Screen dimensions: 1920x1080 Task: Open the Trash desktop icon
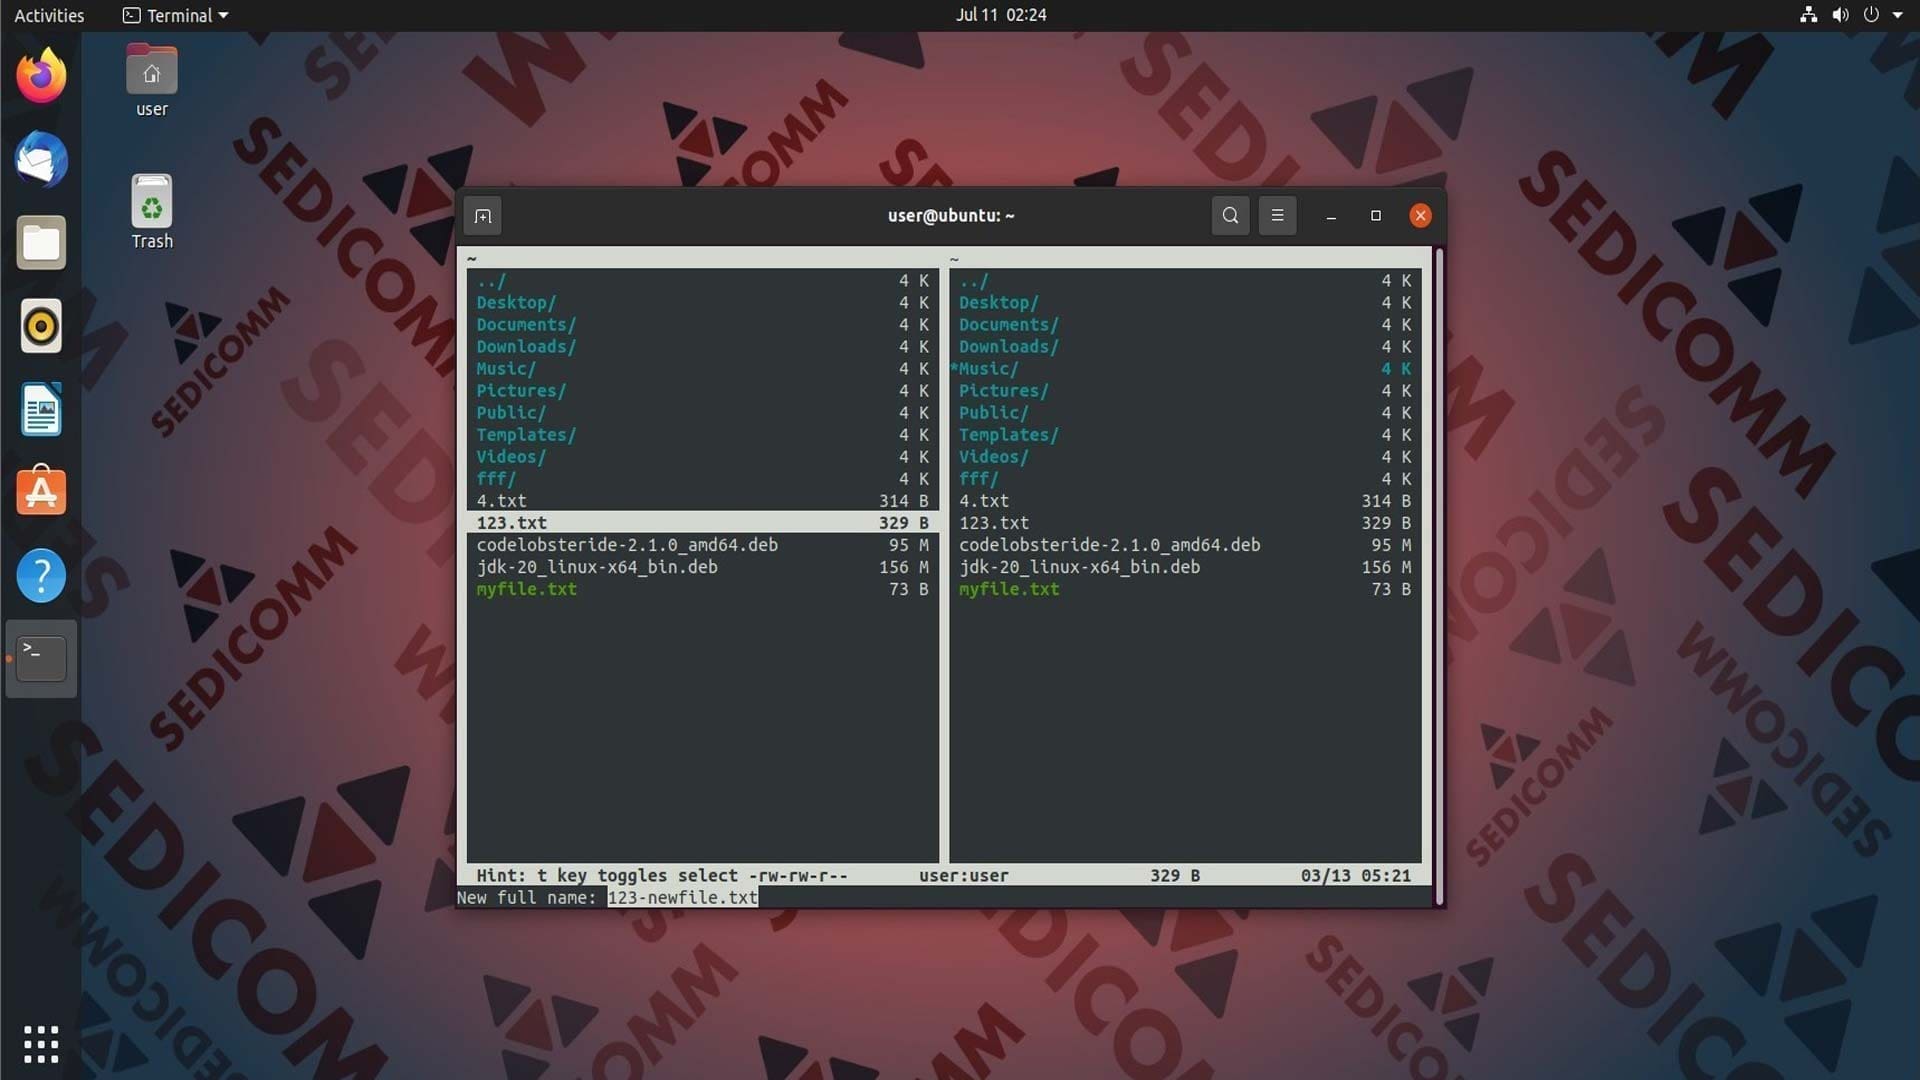(152, 212)
